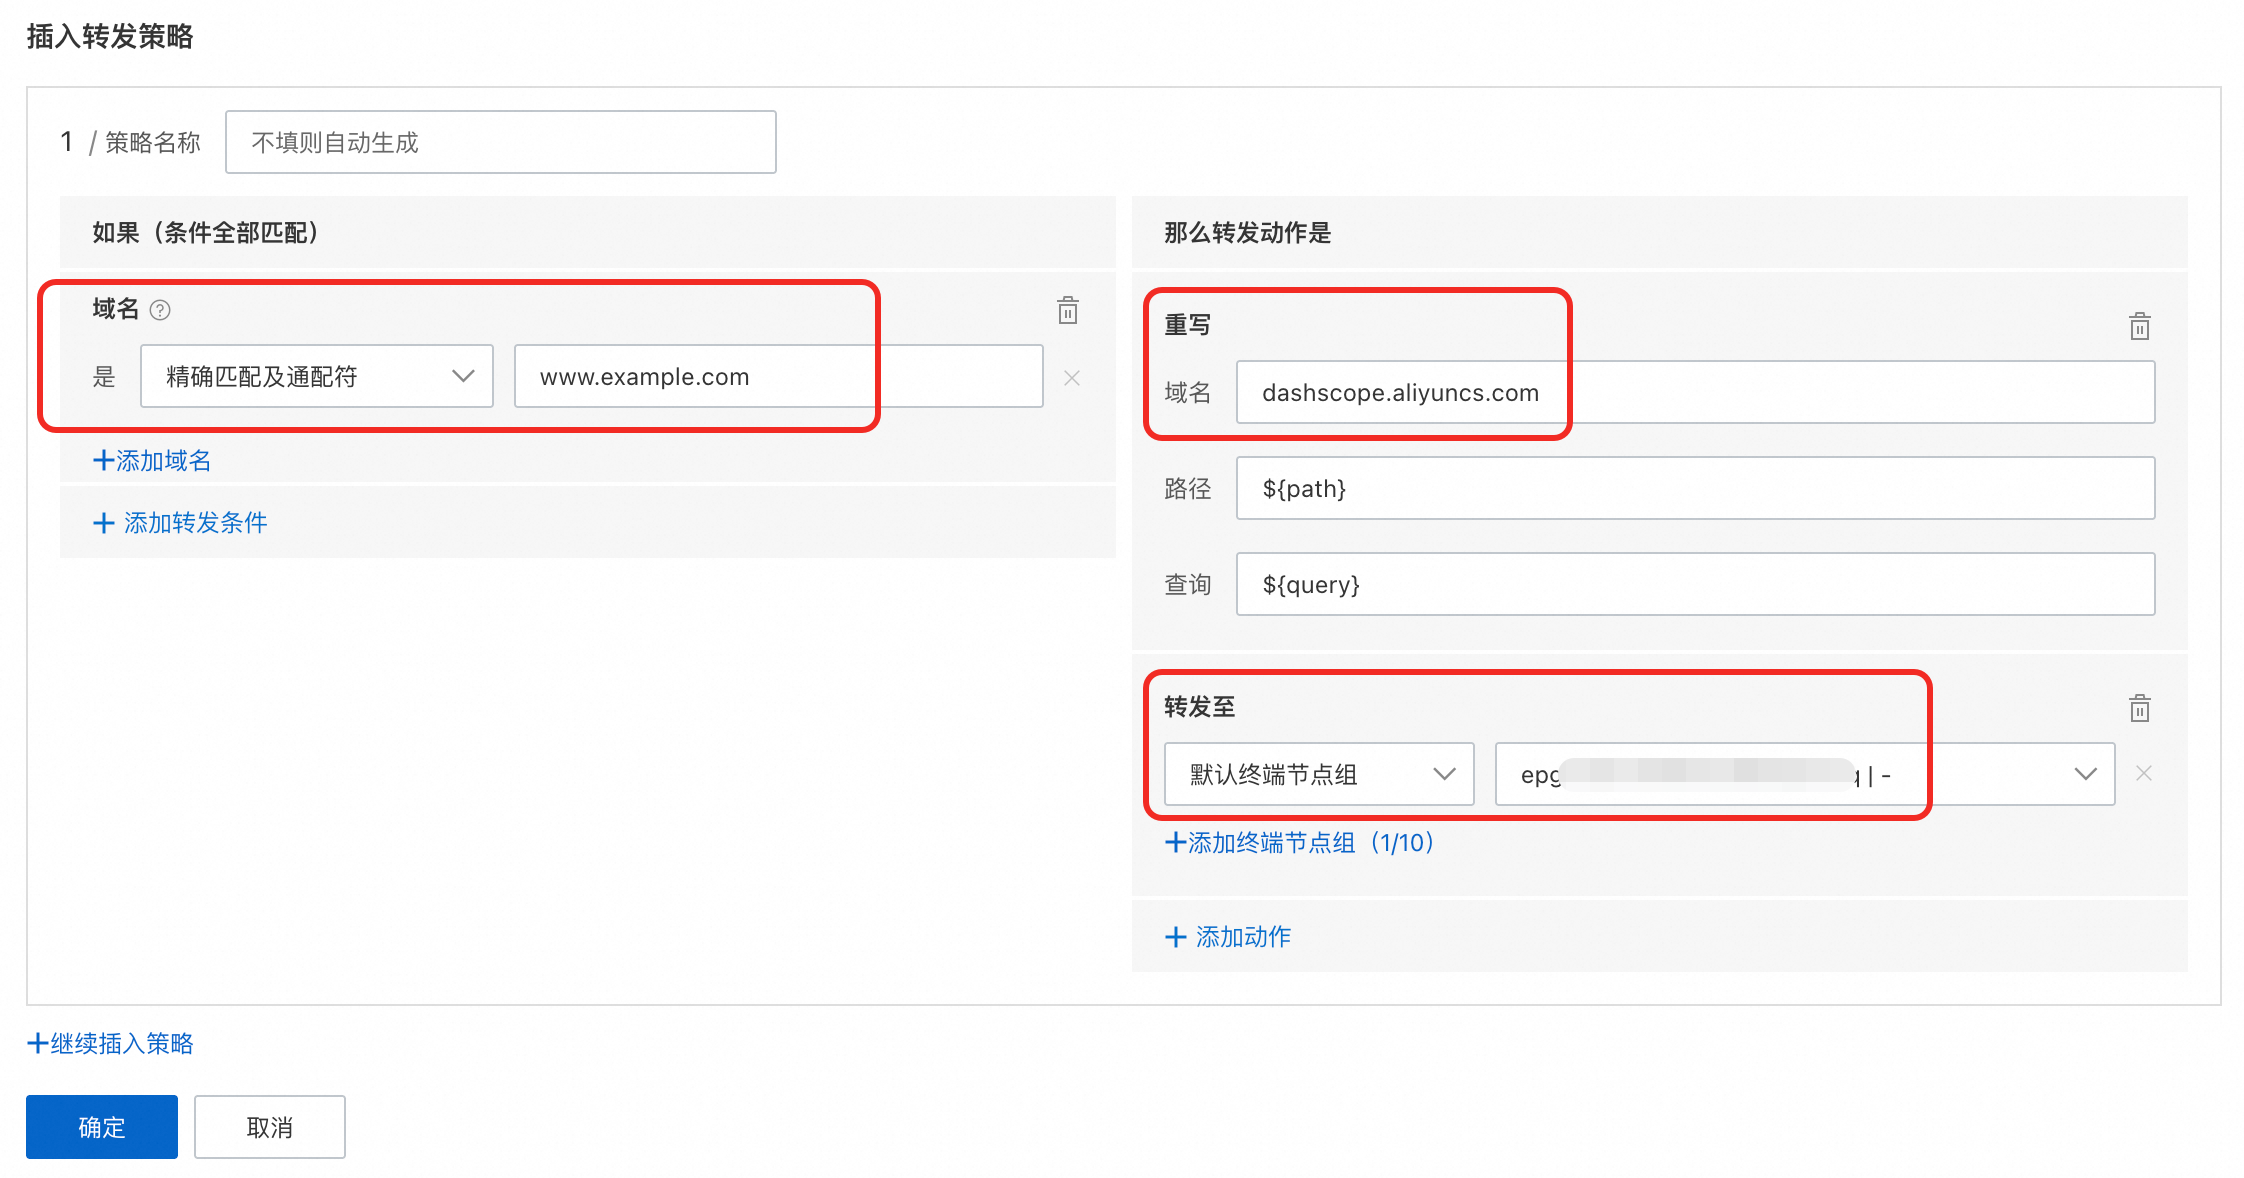
Task: Click the continue inserting policy link
Action: tap(110, 1044)
